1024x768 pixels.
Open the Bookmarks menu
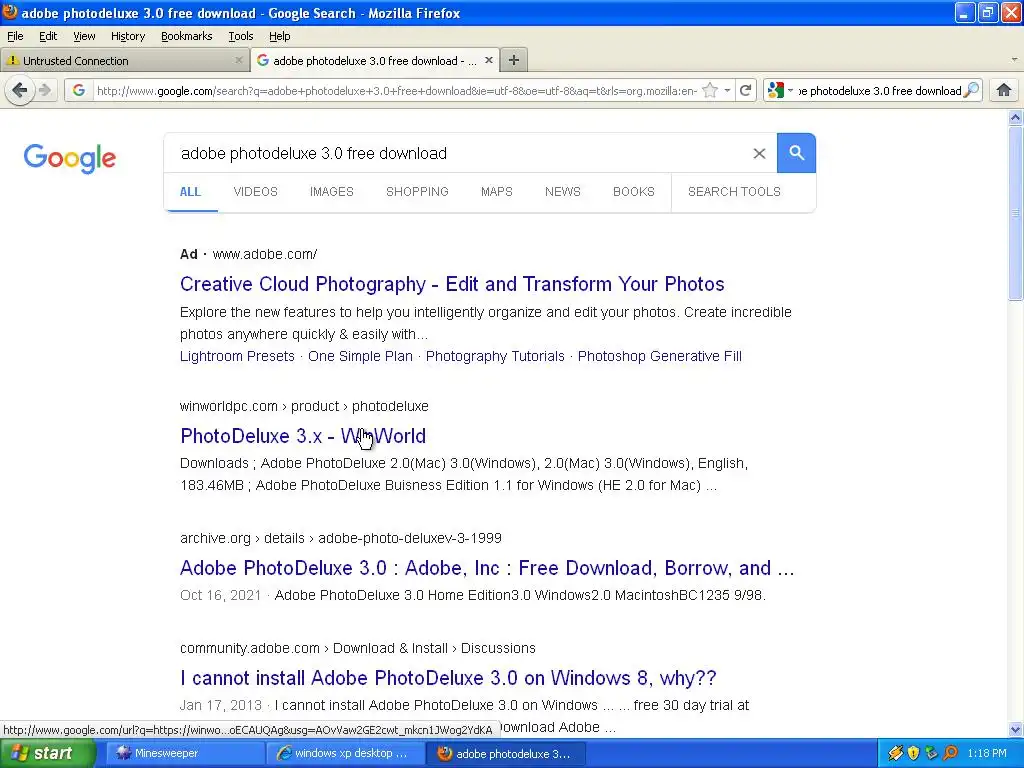click(x=187, y=36)
